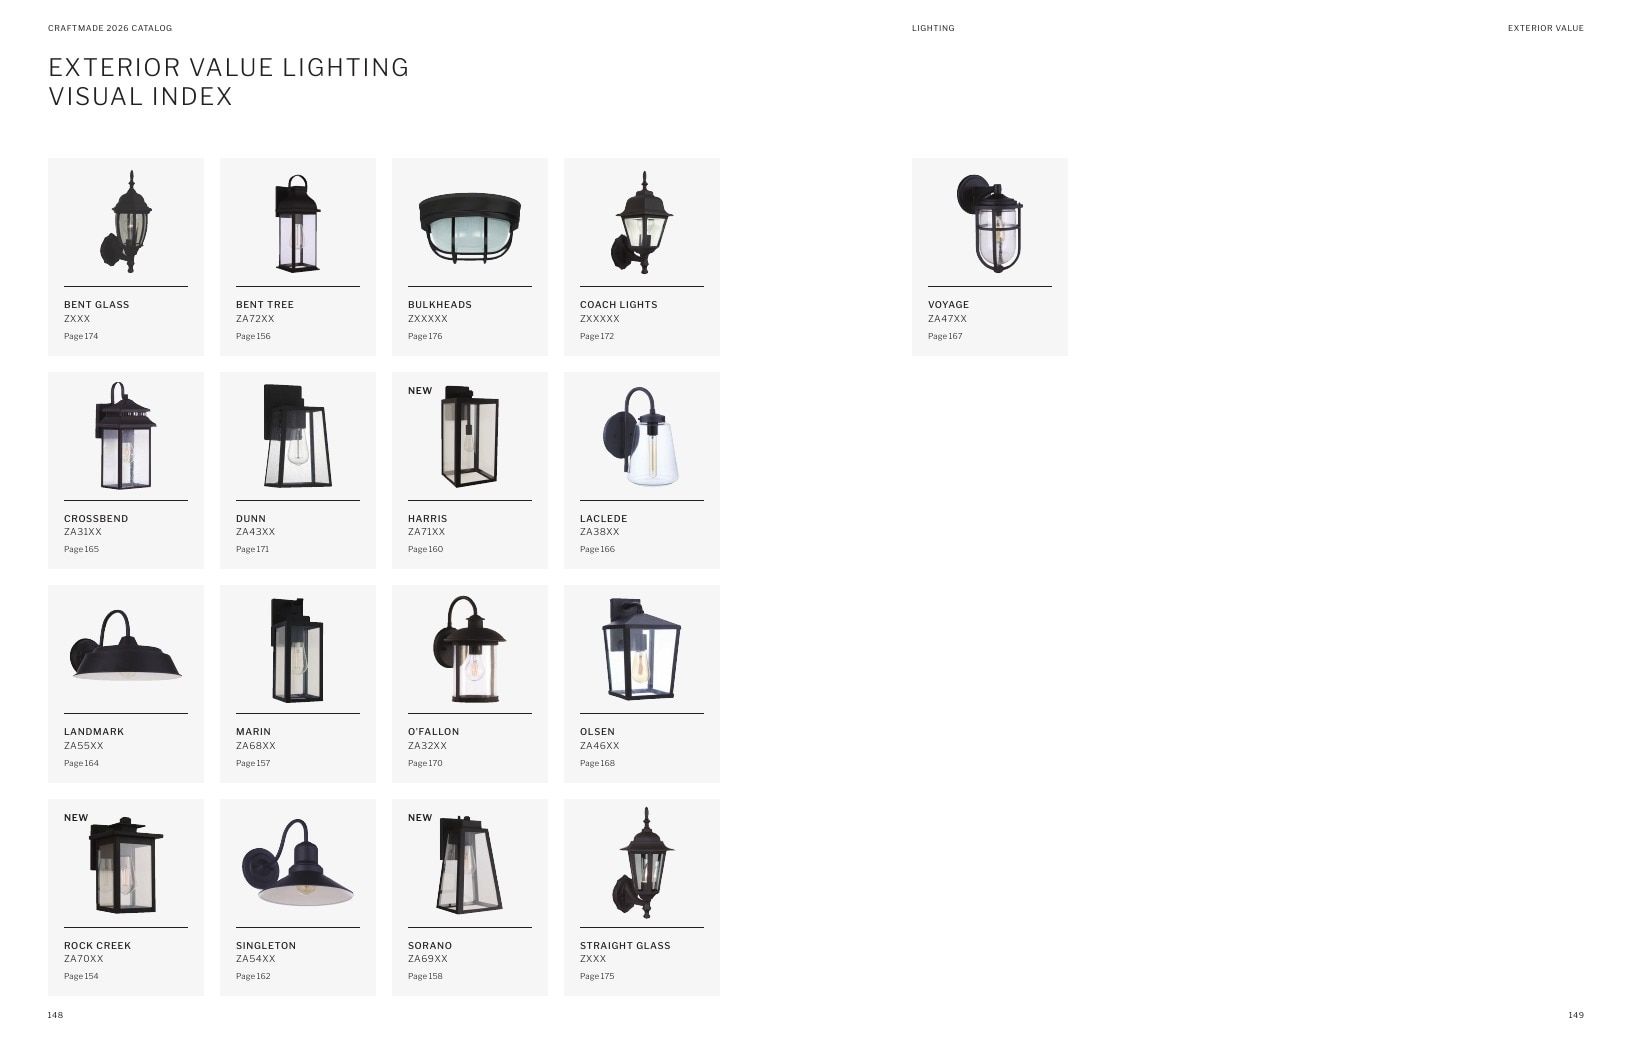This screenshot has height=1044, width=1632.
Task: Click the "CRAFTMADE 2026 CATALOG" header text
Action: [x=110, y=28]
